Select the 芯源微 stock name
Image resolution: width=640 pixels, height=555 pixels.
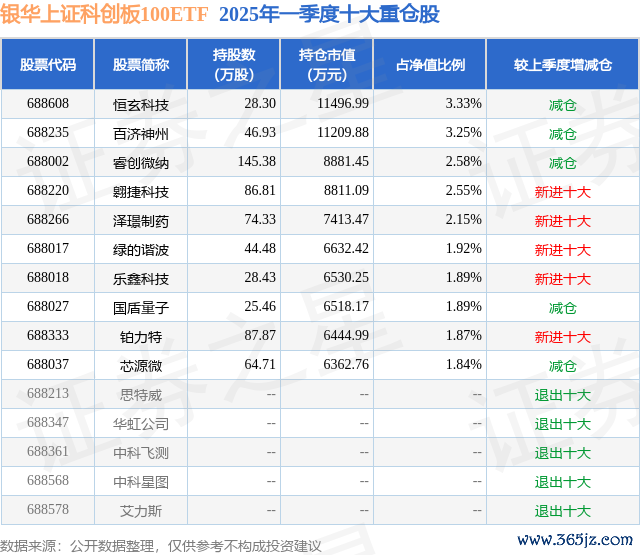coord(141,366)
